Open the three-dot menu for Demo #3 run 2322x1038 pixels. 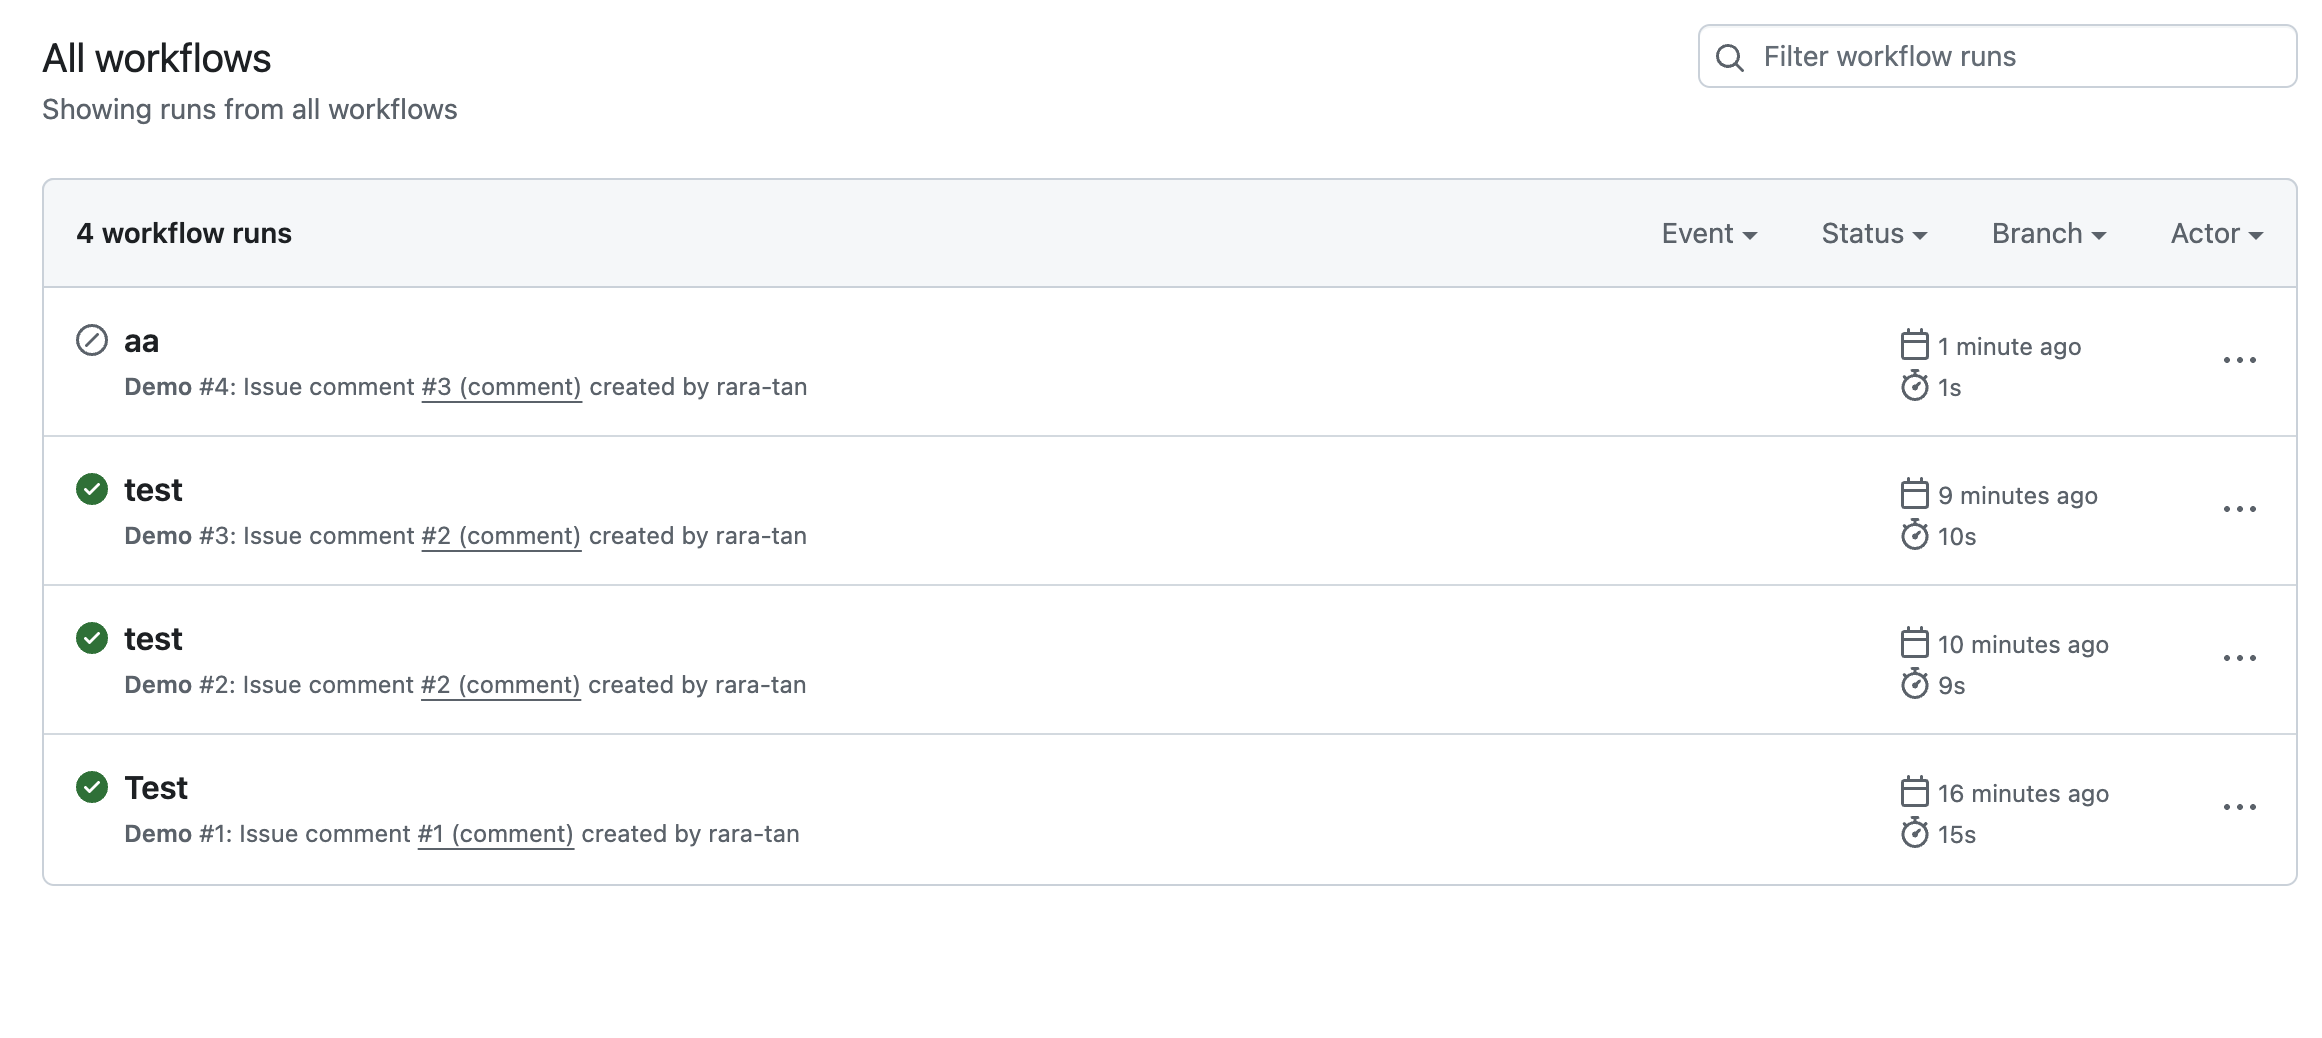click(x=2239, y=509)
